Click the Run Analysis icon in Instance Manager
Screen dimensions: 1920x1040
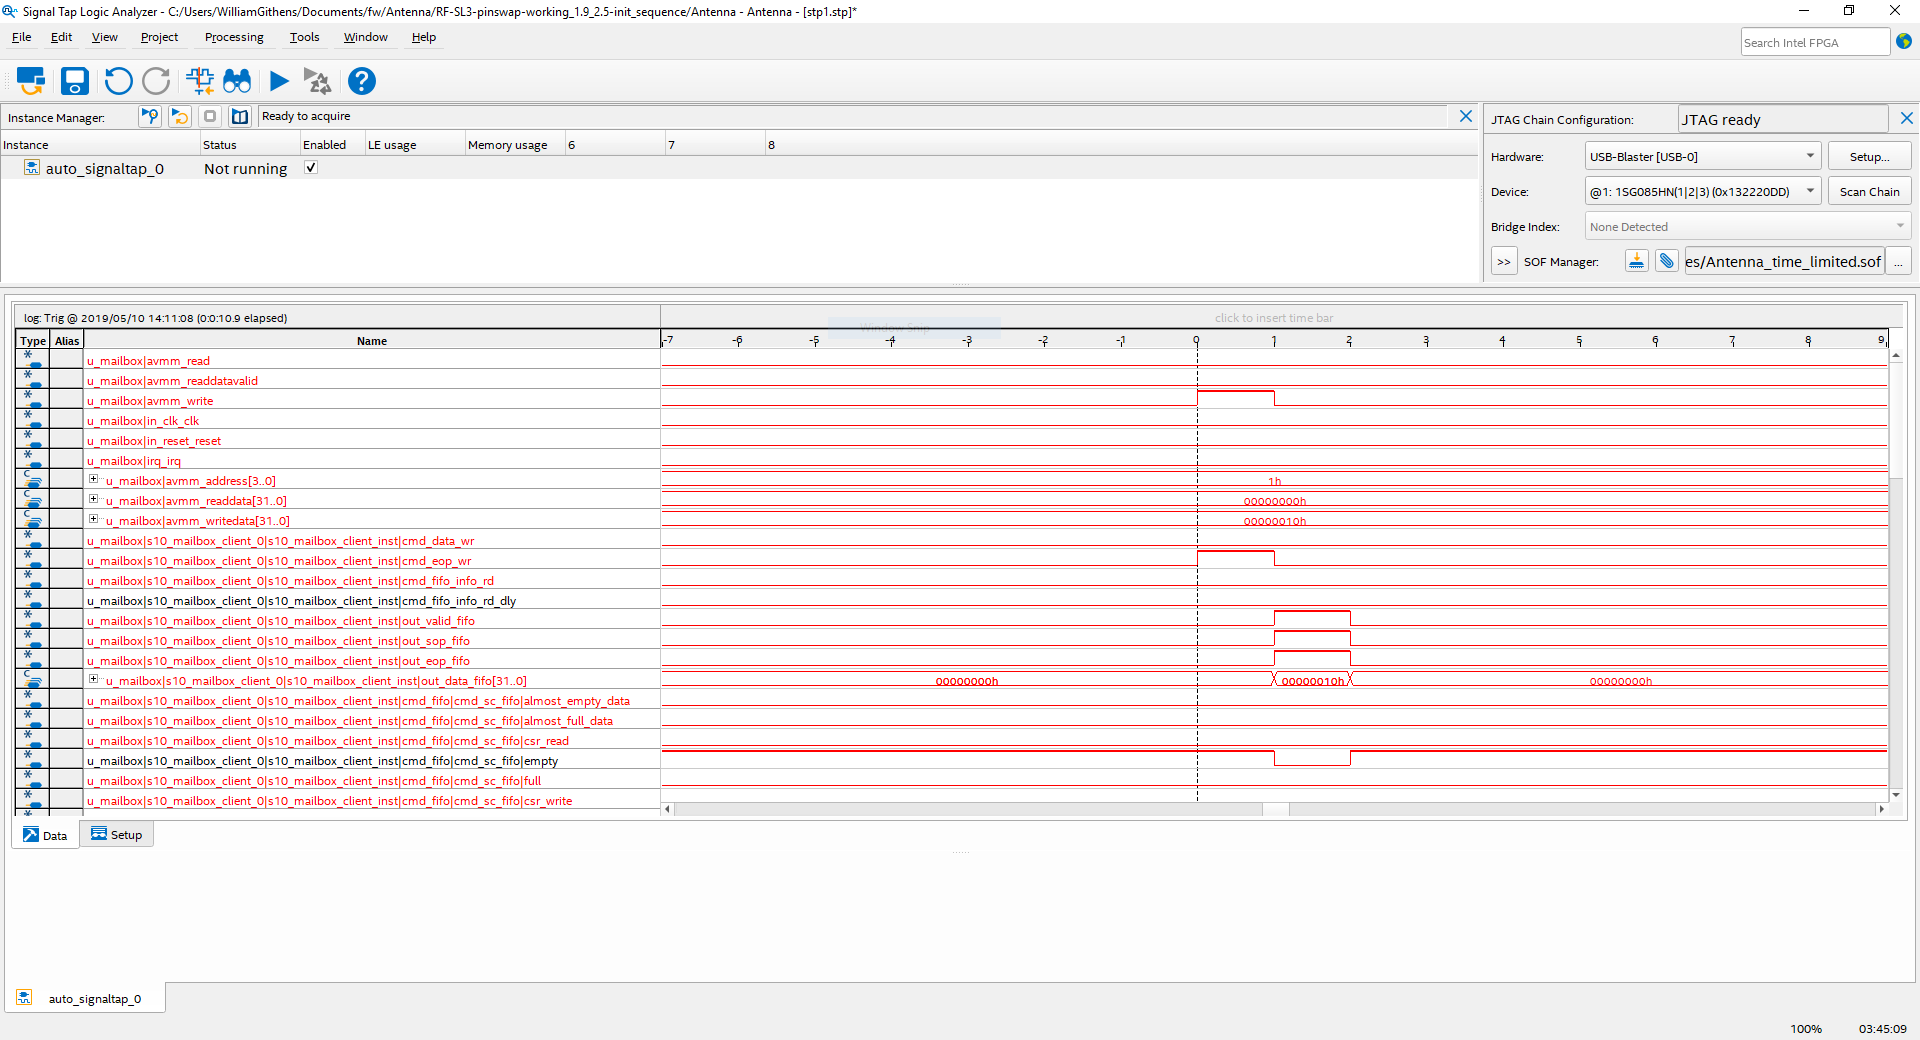point(150,117)
